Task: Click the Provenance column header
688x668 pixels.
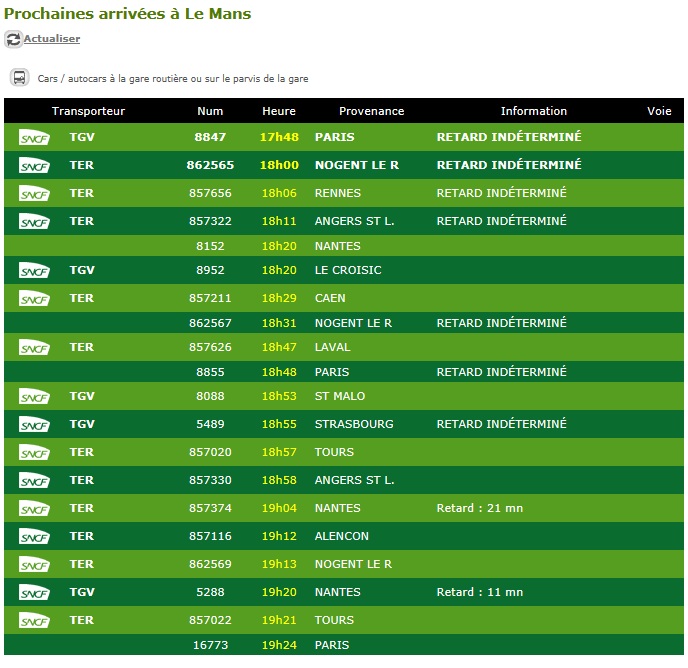Action: pyautogui.click(x=372, y=111)
